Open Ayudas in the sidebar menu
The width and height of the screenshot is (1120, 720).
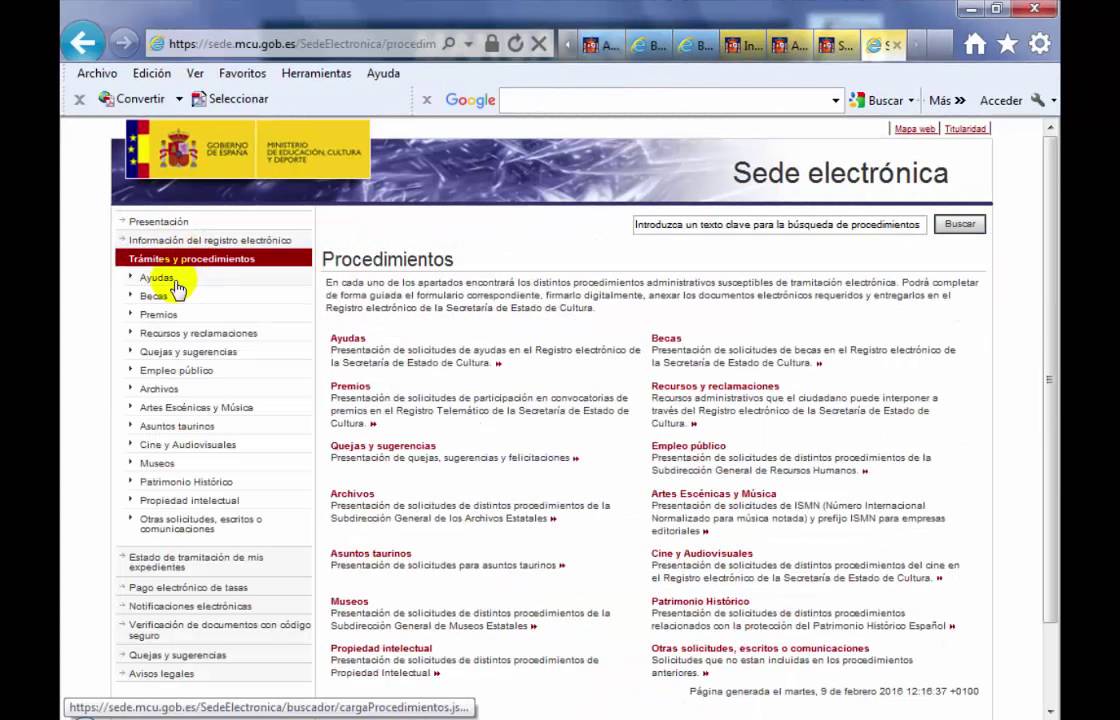(156, 277)
